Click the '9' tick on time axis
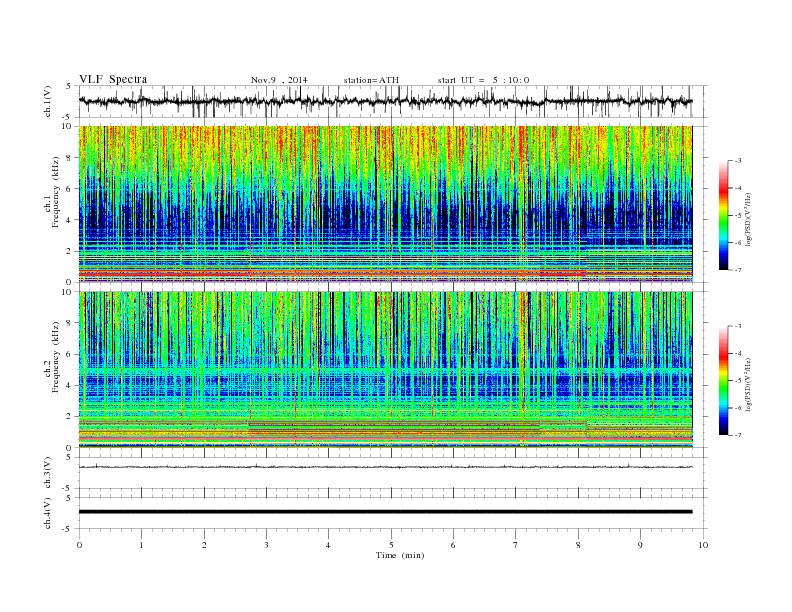The width and height of the screenshot is (792, 612). (x=640, y=545)
